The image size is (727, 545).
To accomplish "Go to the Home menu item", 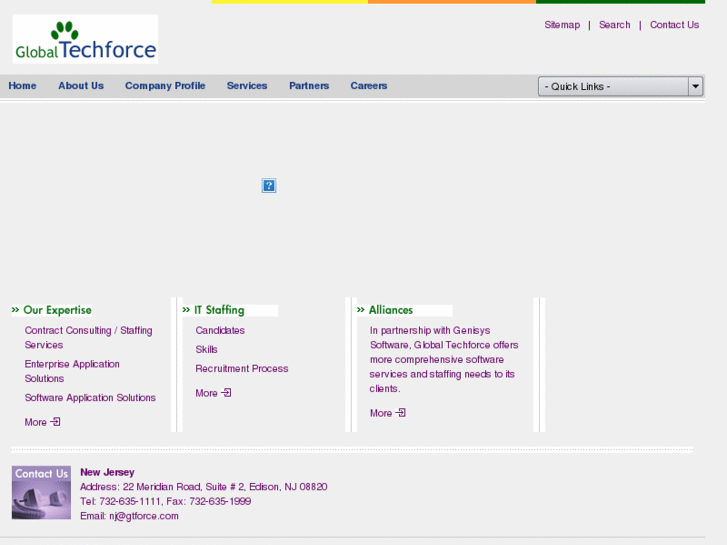I will click(x=22, y=86).
